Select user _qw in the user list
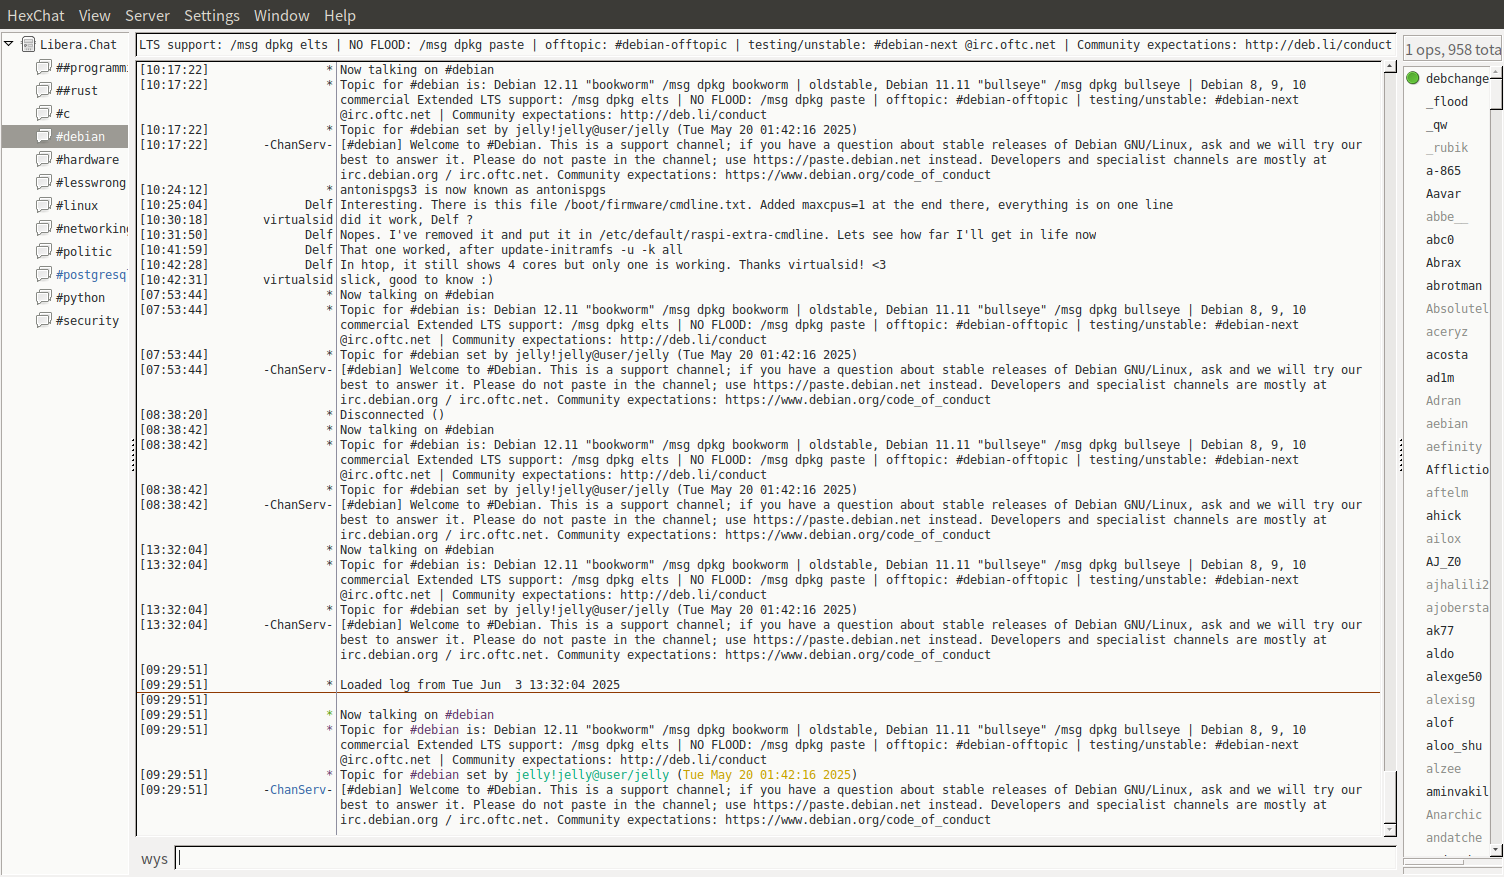Screen dimensions: 1504x877 1437,124
